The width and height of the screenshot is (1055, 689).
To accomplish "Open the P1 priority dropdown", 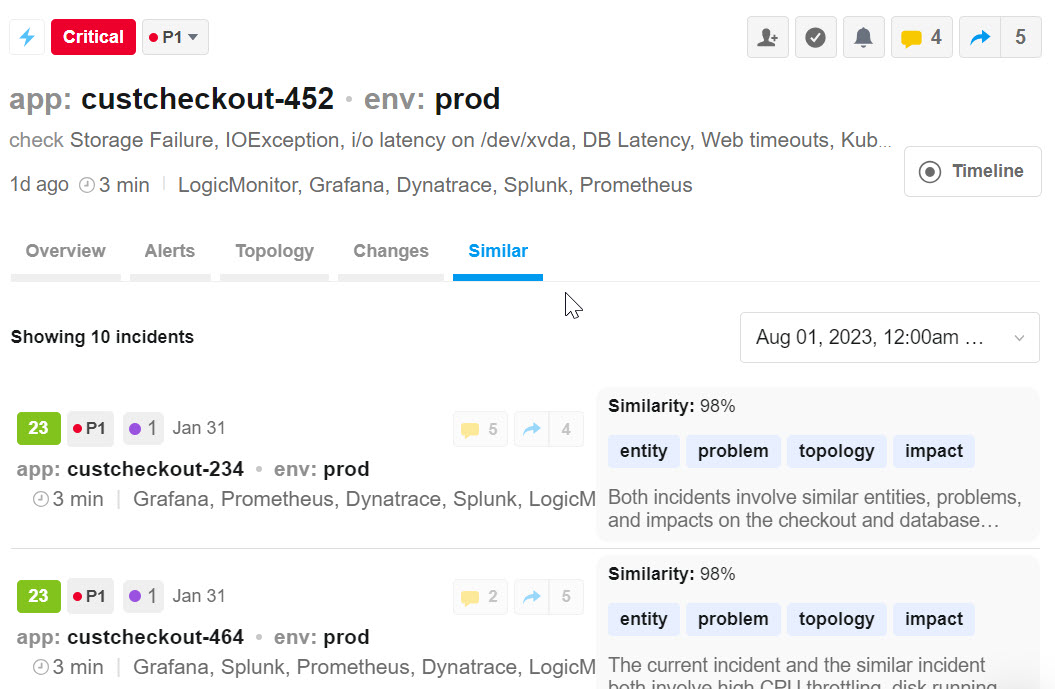I will tap(175, 37).
